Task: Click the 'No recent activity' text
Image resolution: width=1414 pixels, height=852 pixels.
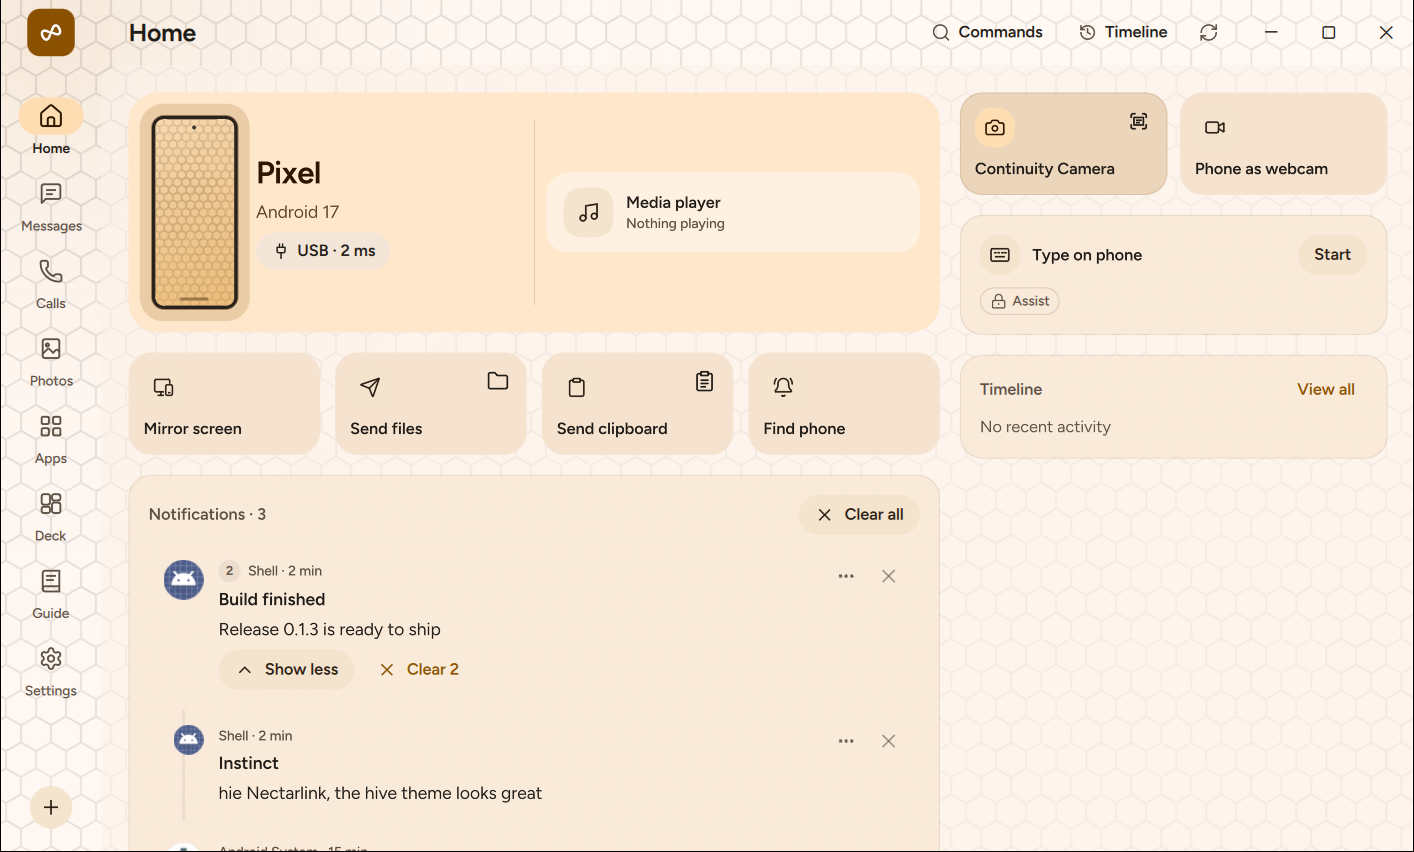Action: 1045,427
